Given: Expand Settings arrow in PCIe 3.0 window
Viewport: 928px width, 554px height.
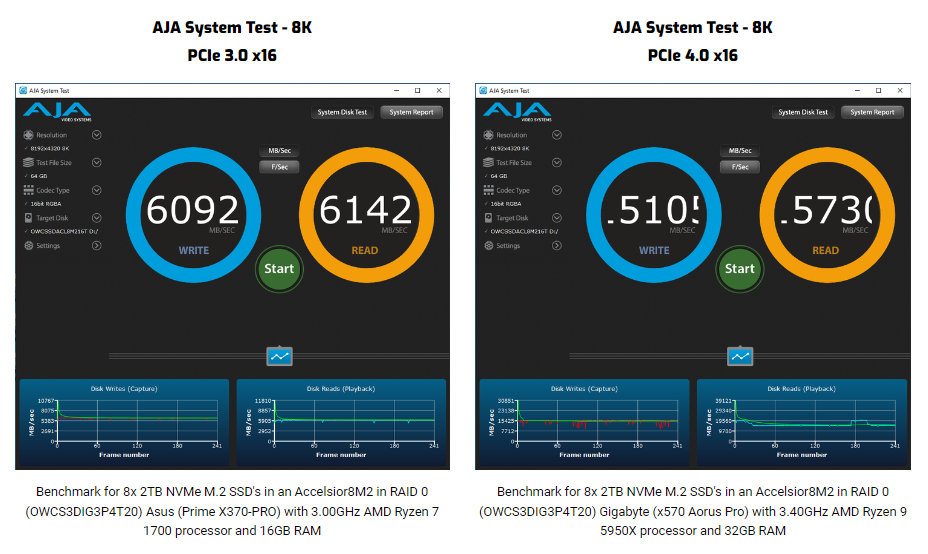Looking at the screenshot, I should pos(96,246).
